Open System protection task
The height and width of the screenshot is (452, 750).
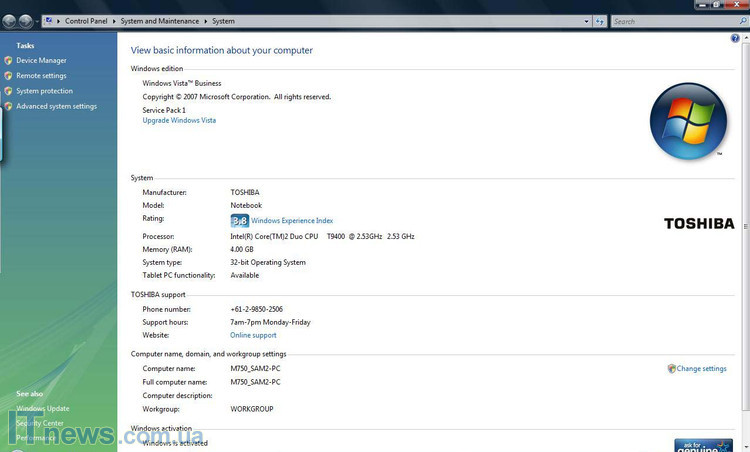pyautogui.click(x=44, y=91)
